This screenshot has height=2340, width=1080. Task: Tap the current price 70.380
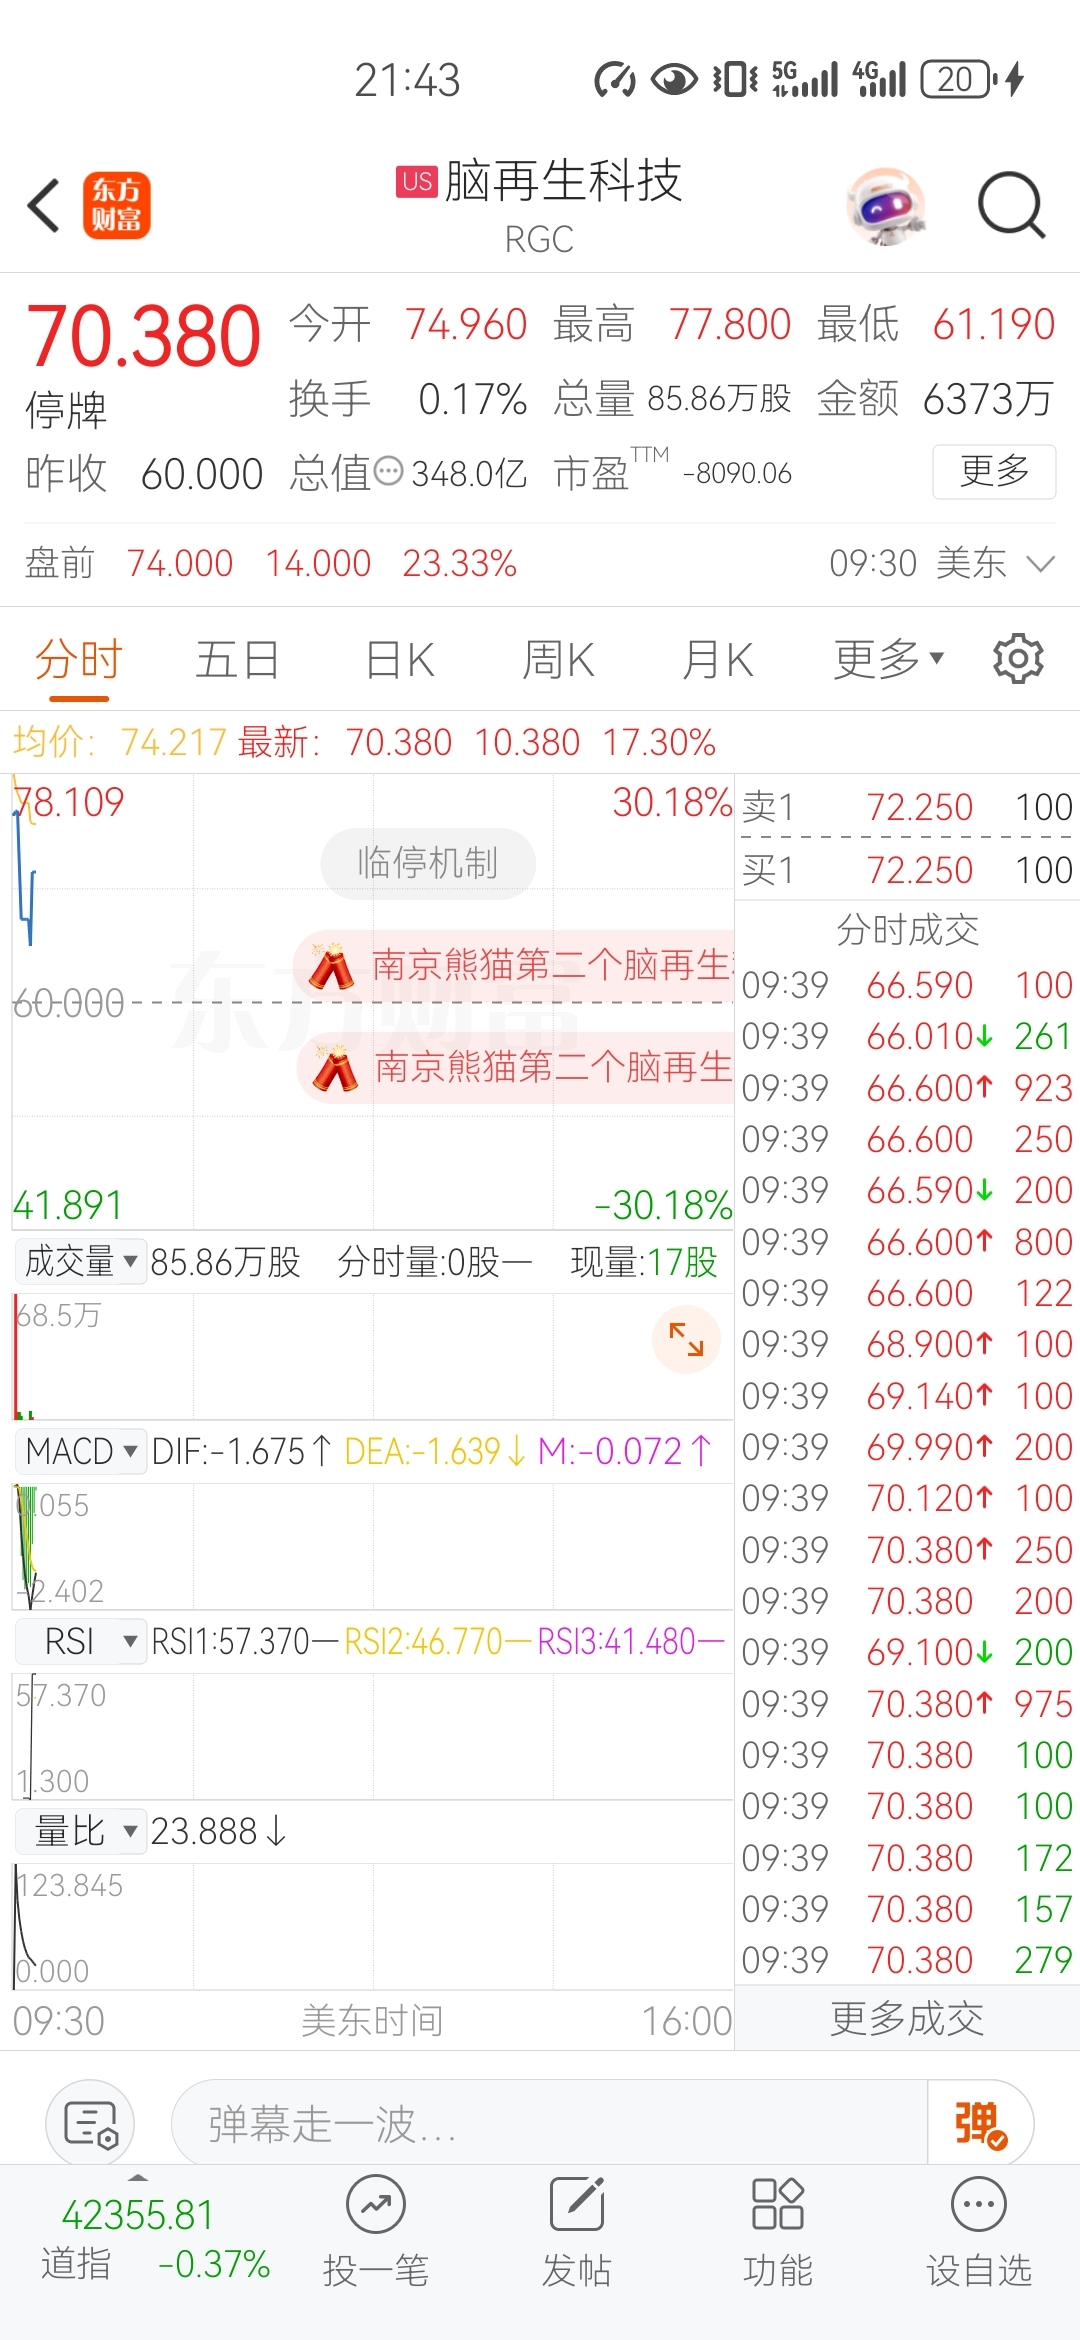[x=144, y=336]
